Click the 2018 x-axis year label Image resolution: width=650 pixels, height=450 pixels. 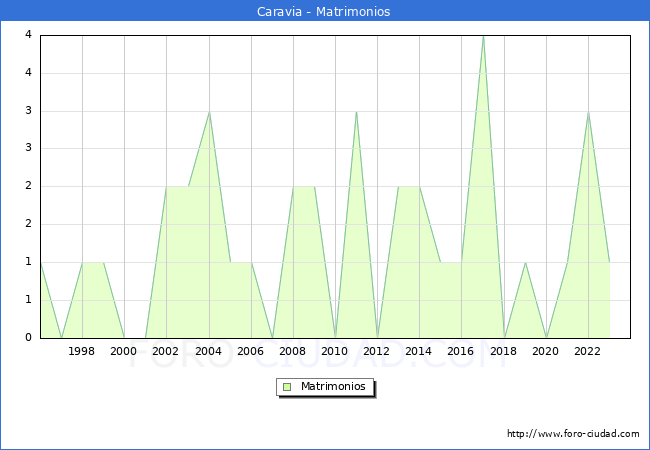pos(503,351)
